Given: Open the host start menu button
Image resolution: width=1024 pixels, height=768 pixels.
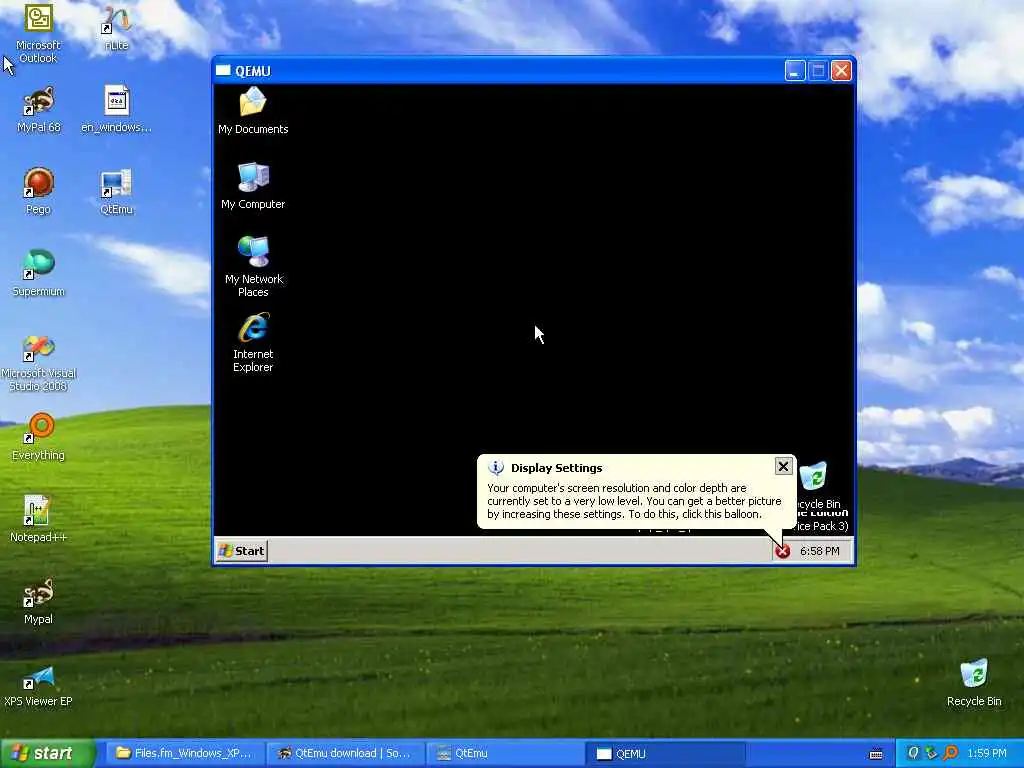Looking at the screenshot, I should (47, 753).
